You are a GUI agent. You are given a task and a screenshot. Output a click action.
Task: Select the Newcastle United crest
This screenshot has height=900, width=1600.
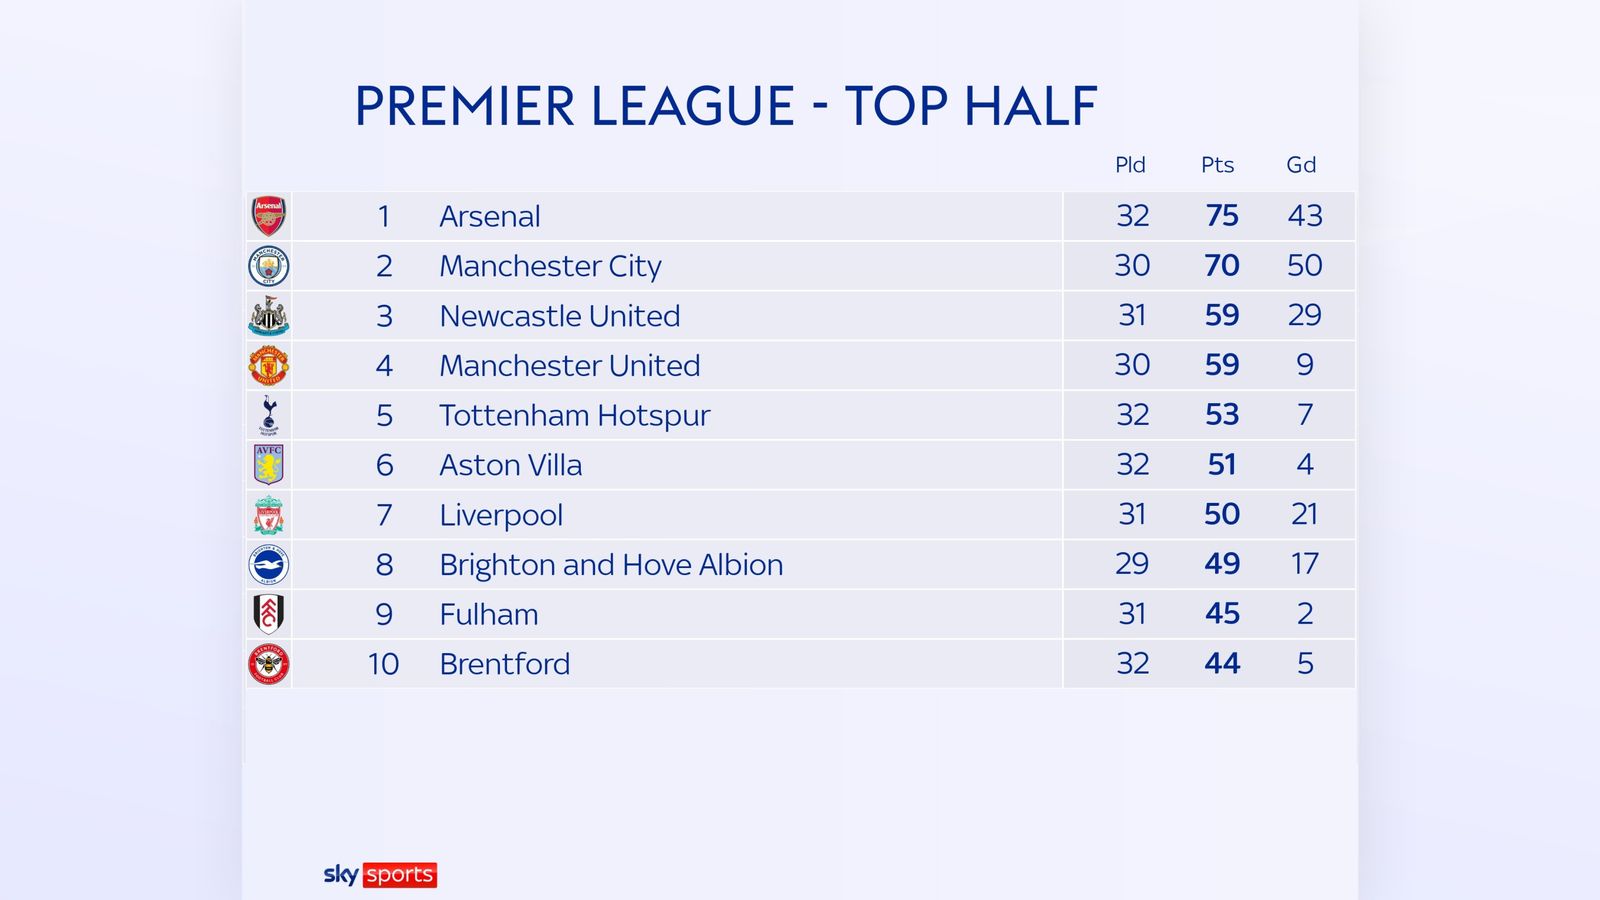coord(269,316)
